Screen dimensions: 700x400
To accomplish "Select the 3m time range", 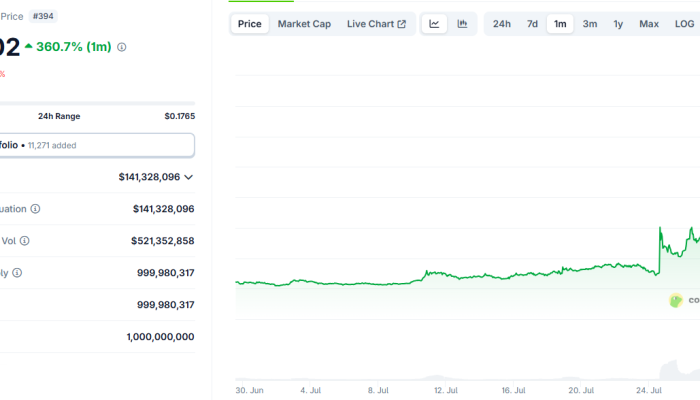I will point(590,24).
